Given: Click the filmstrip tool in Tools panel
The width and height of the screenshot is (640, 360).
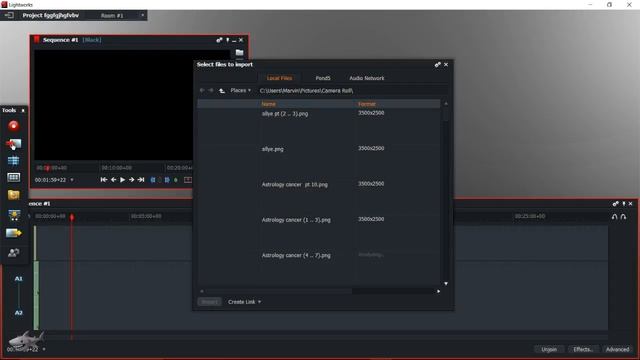Looking at the screenshot, I should pos(13,177).
